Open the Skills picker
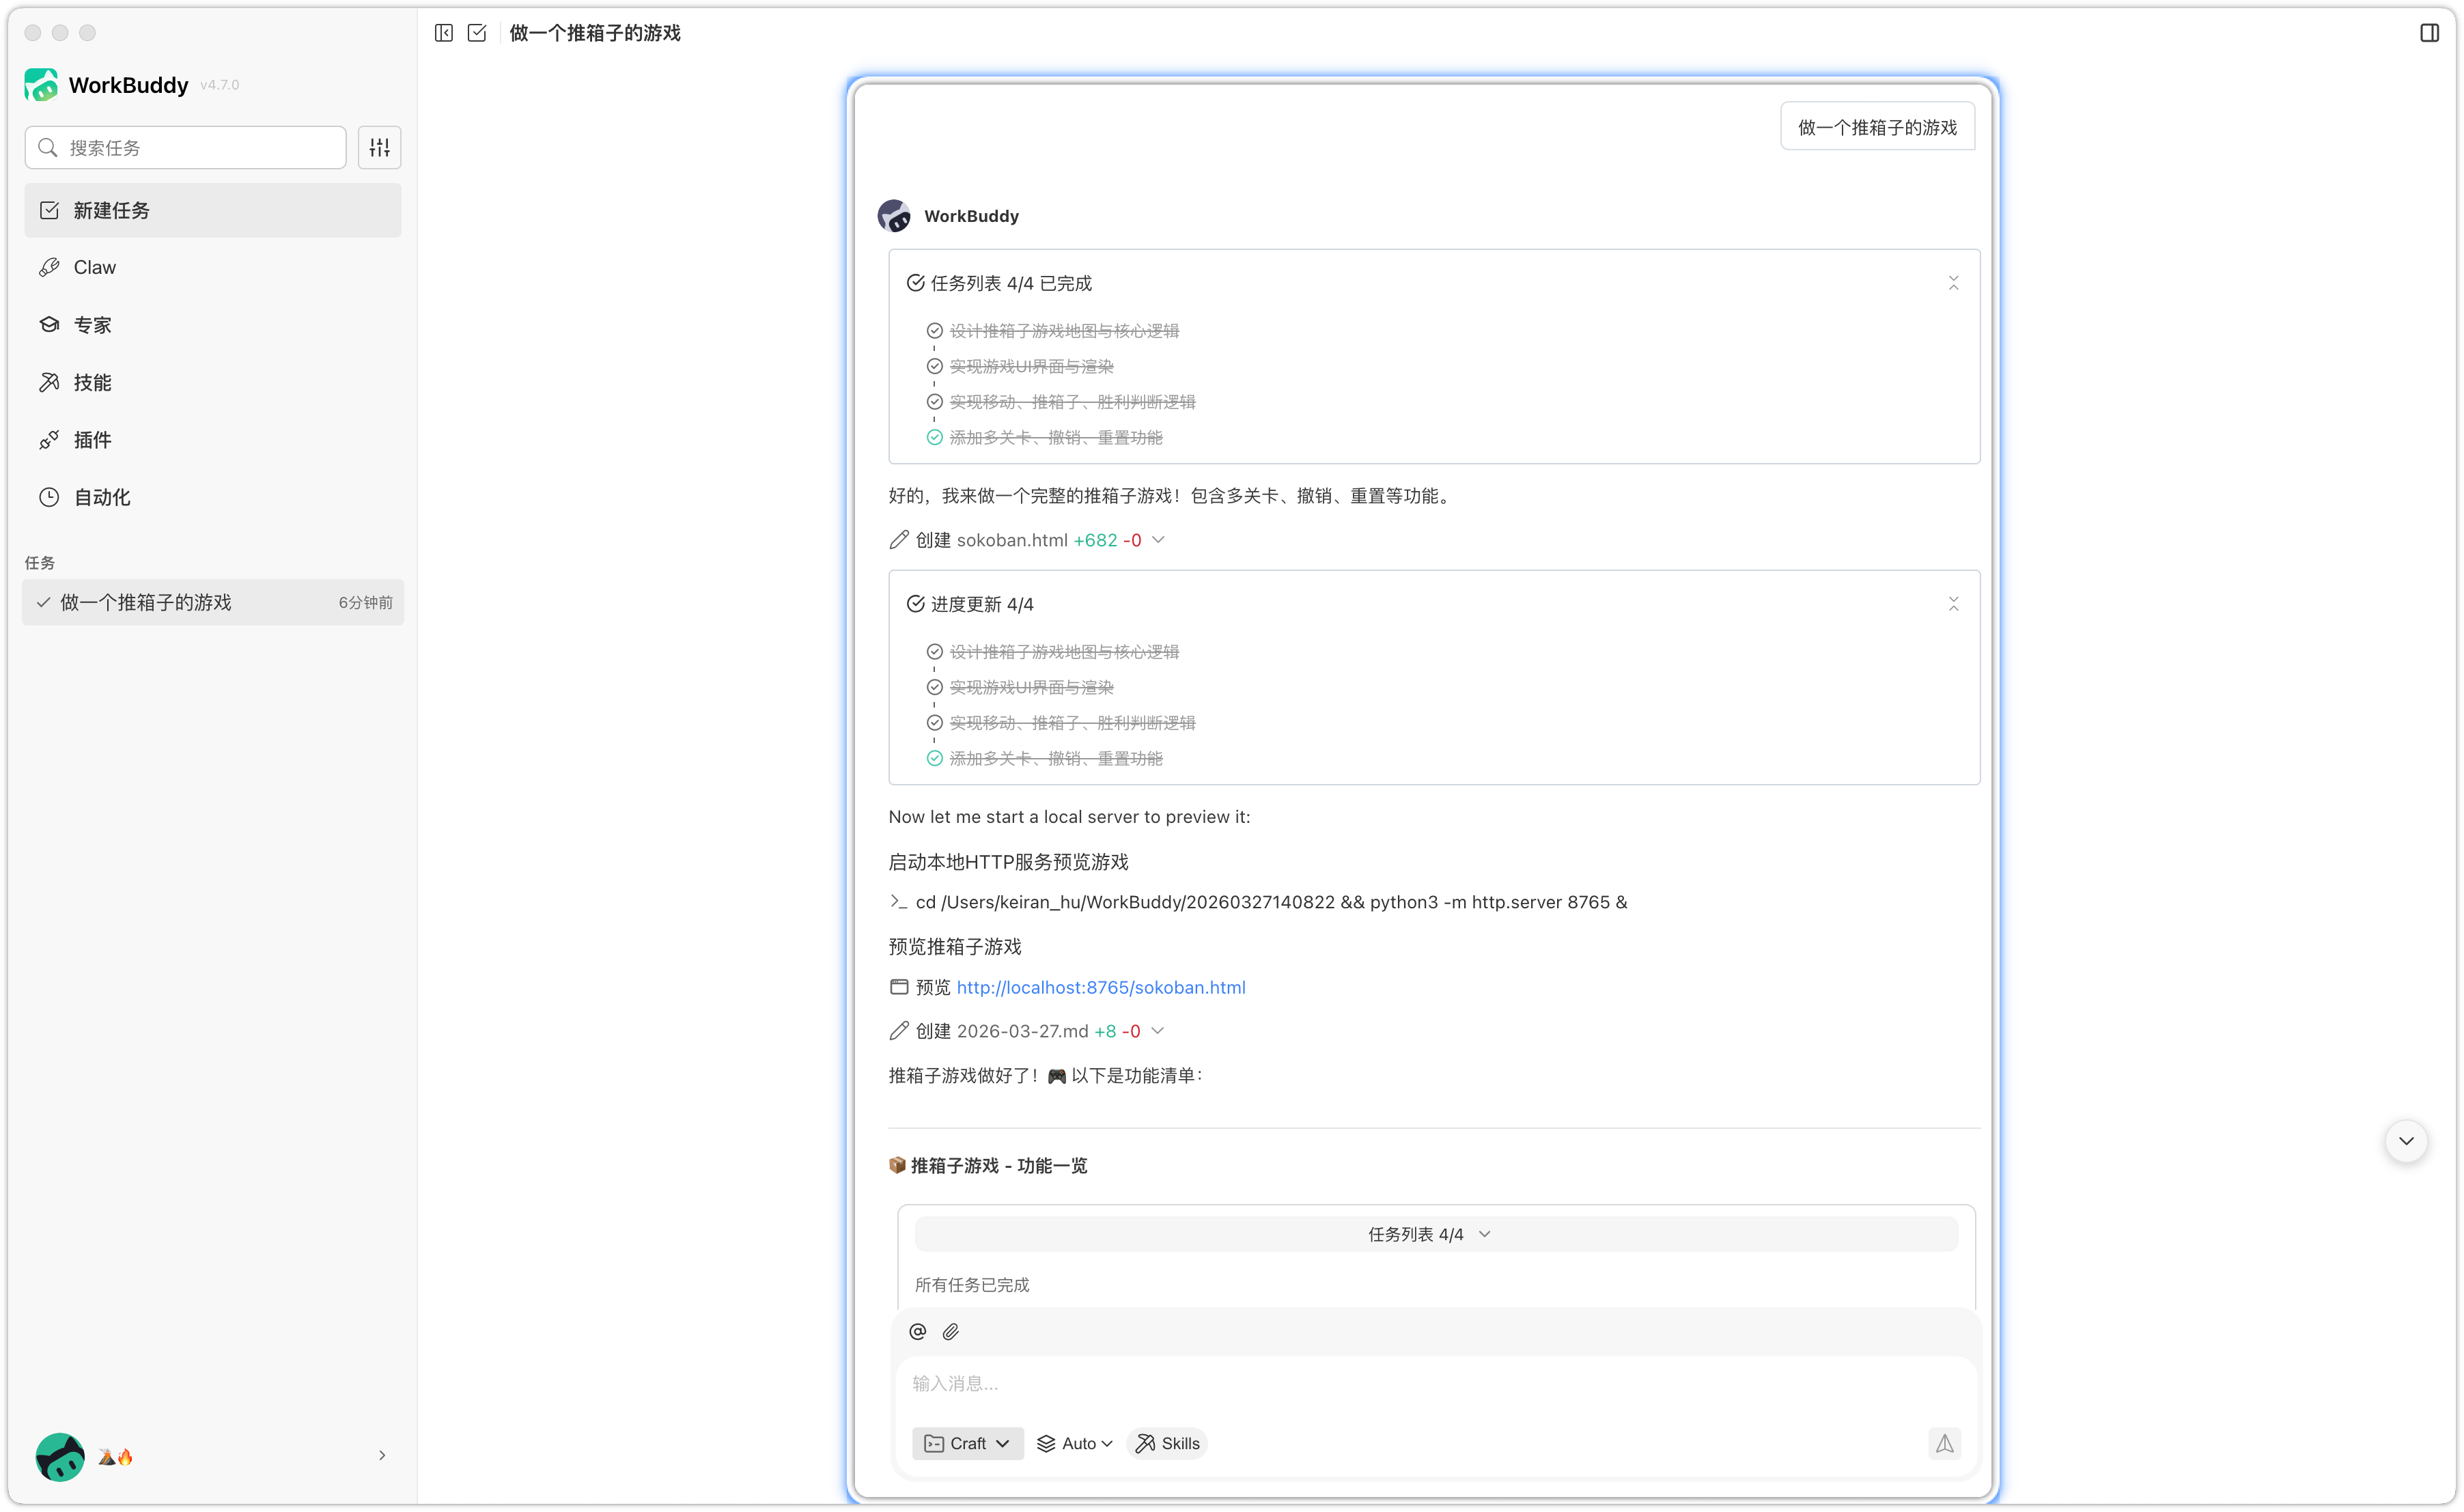This screenshot has width=2464, height=1512. [1167, 1443]
